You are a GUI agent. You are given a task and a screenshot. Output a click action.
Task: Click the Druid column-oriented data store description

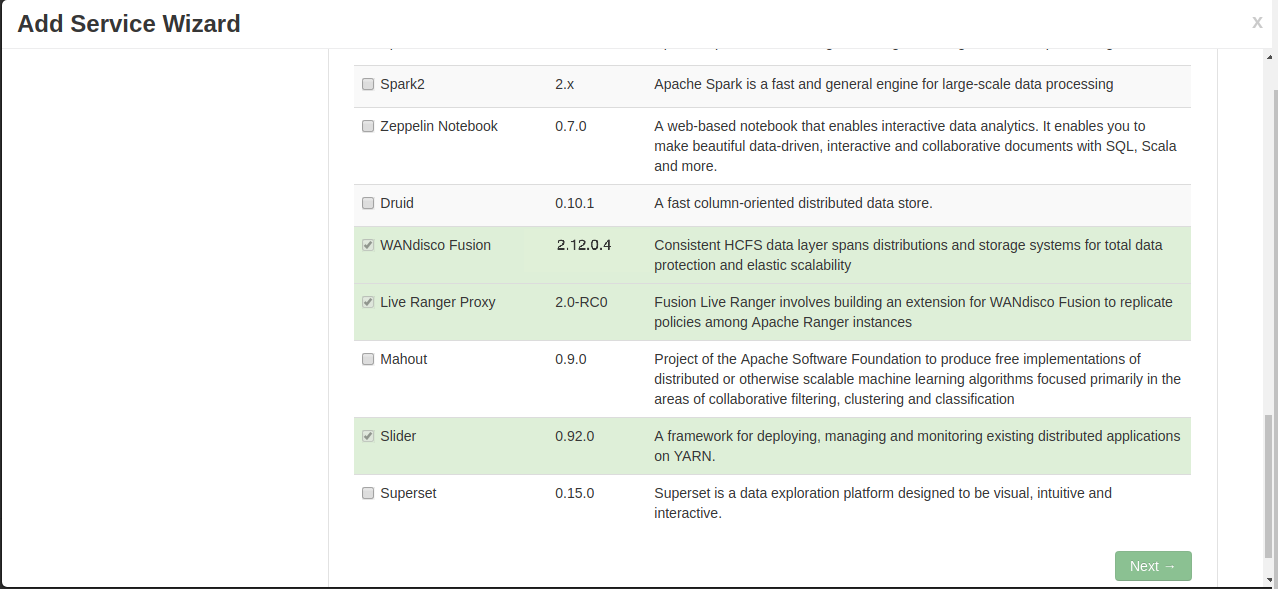click(x=793, y=203)
